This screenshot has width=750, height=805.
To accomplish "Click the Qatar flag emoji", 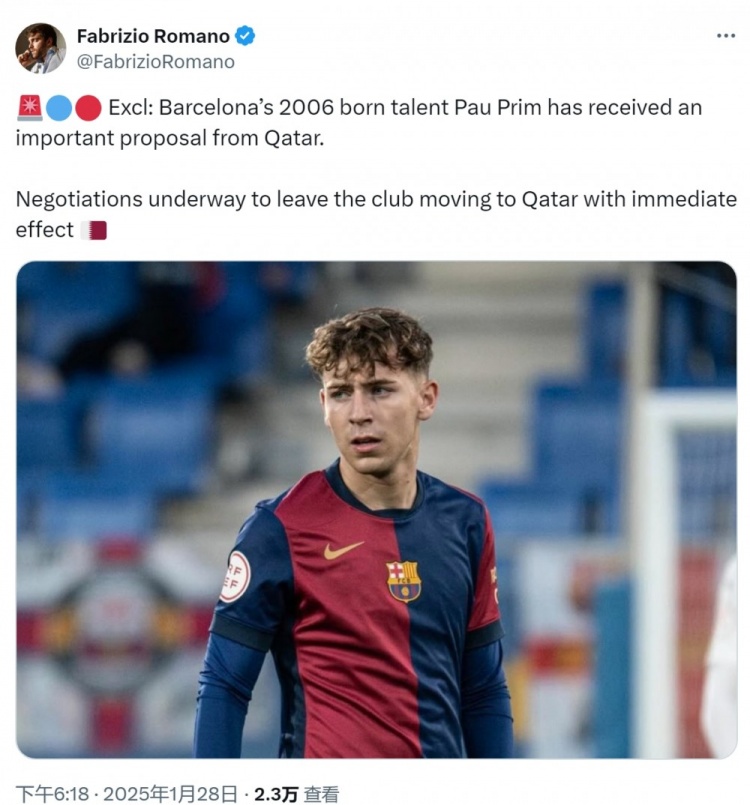I will tap(94, 231).
